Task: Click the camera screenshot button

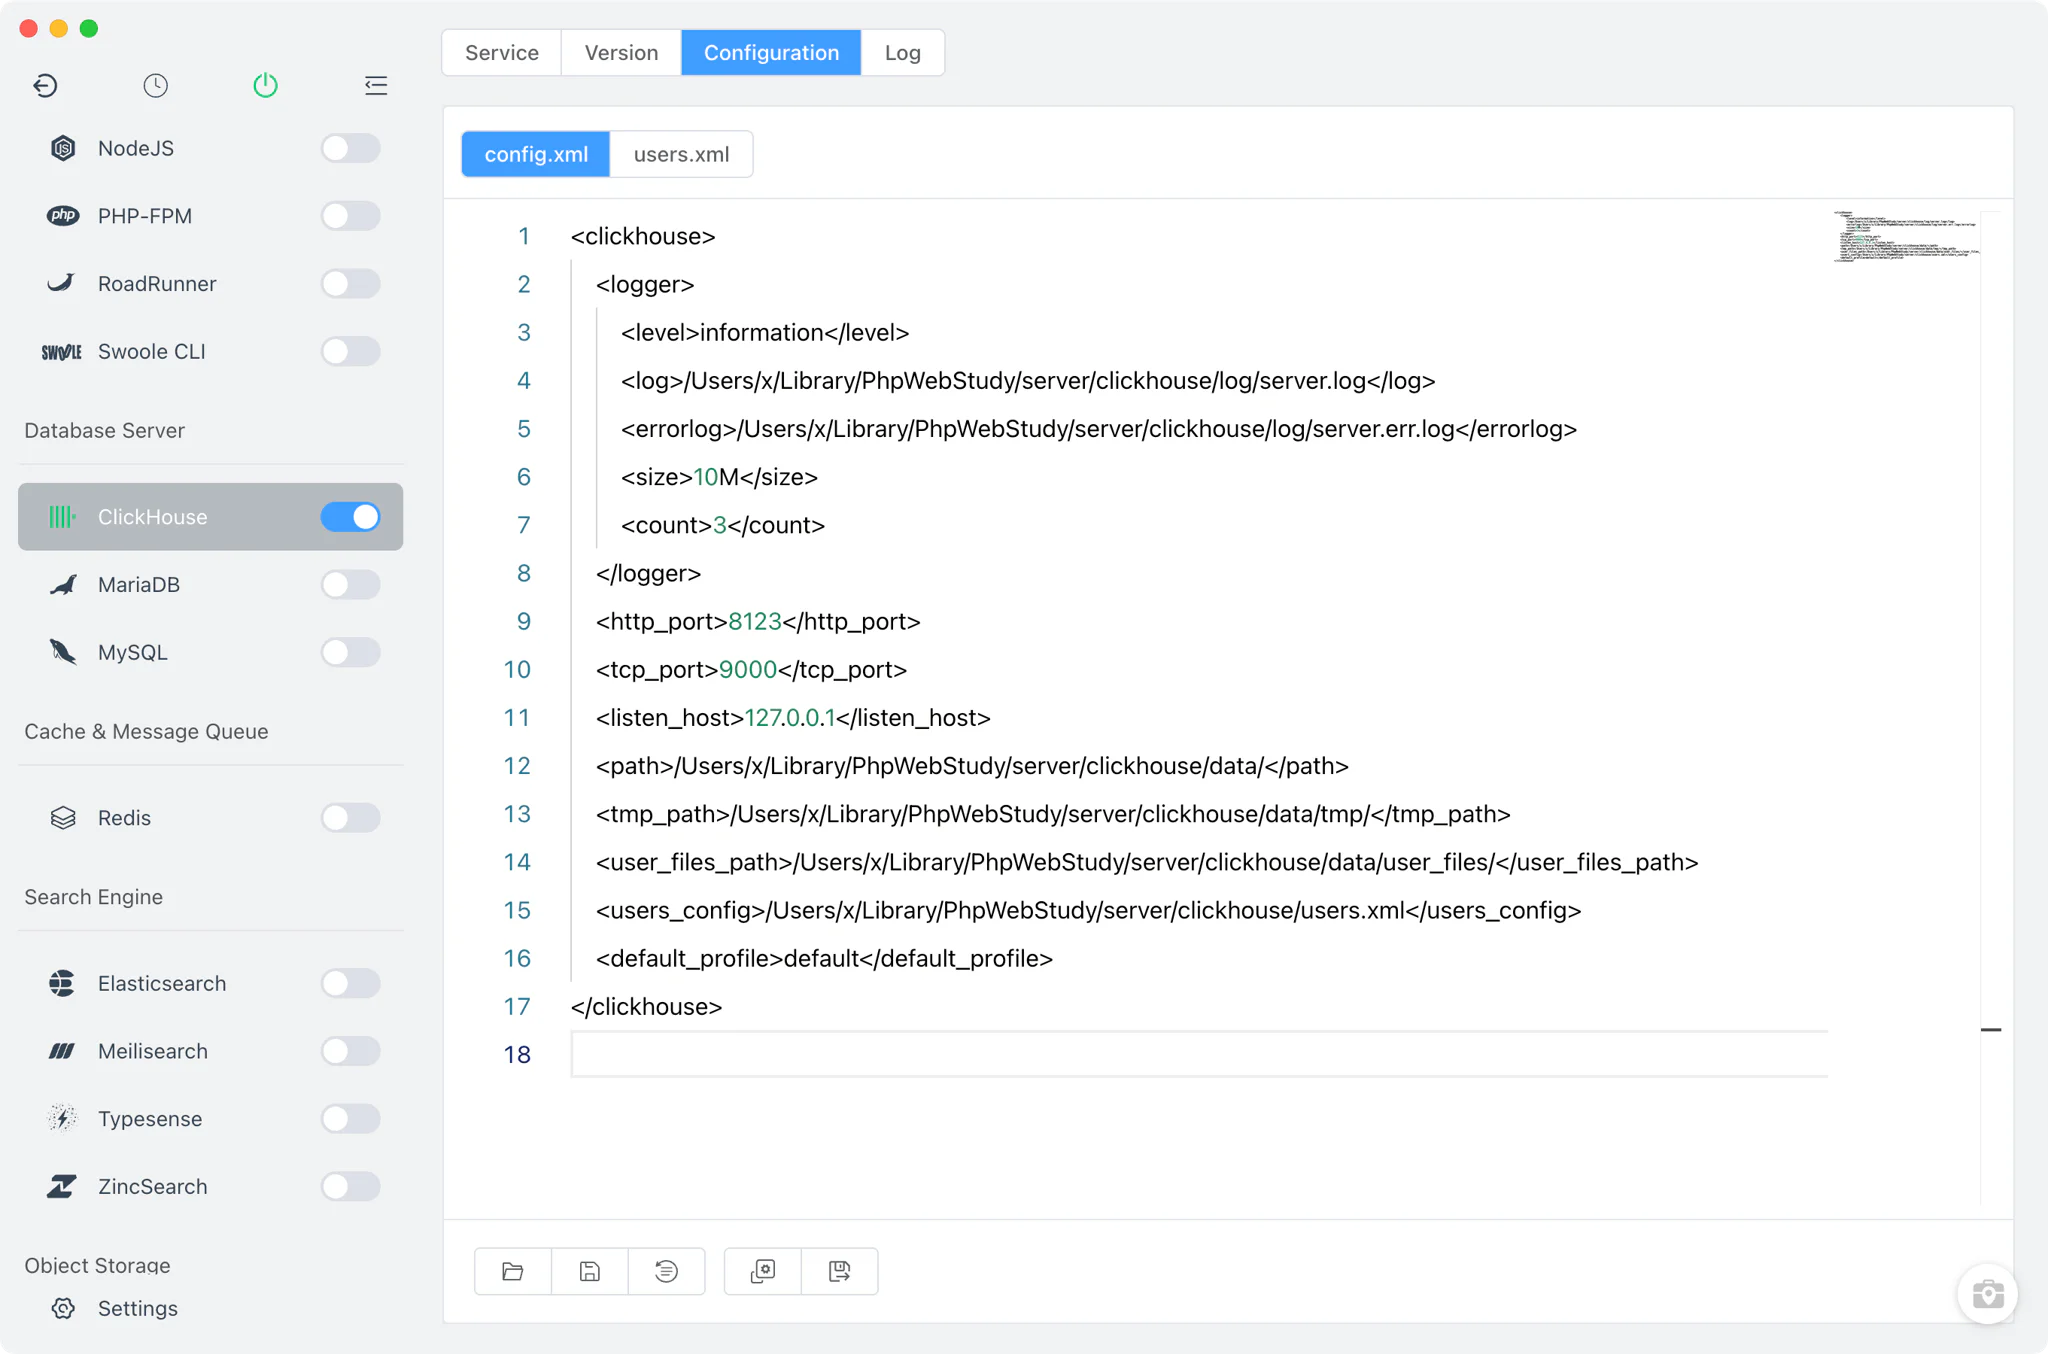Action: (1988, 1294)
